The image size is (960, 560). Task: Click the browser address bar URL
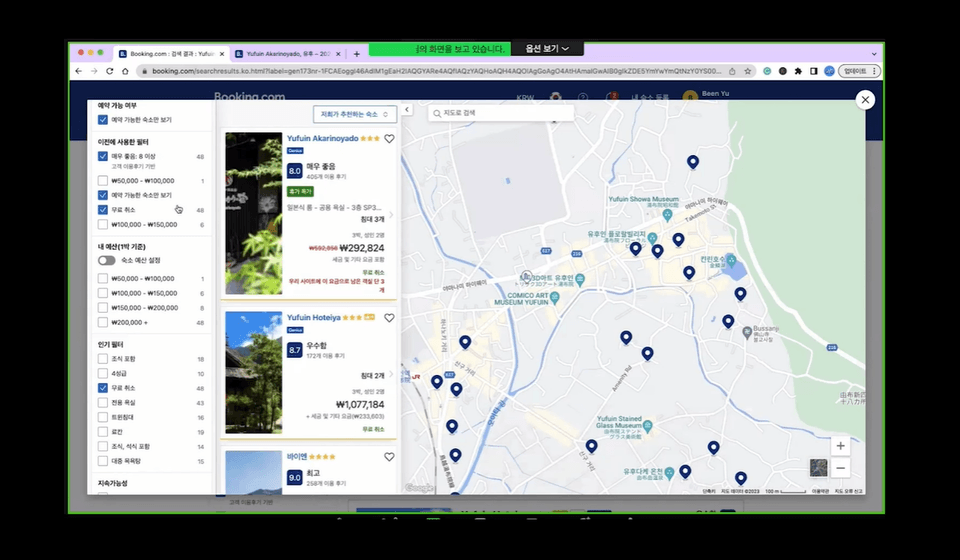tap(437, 71)
